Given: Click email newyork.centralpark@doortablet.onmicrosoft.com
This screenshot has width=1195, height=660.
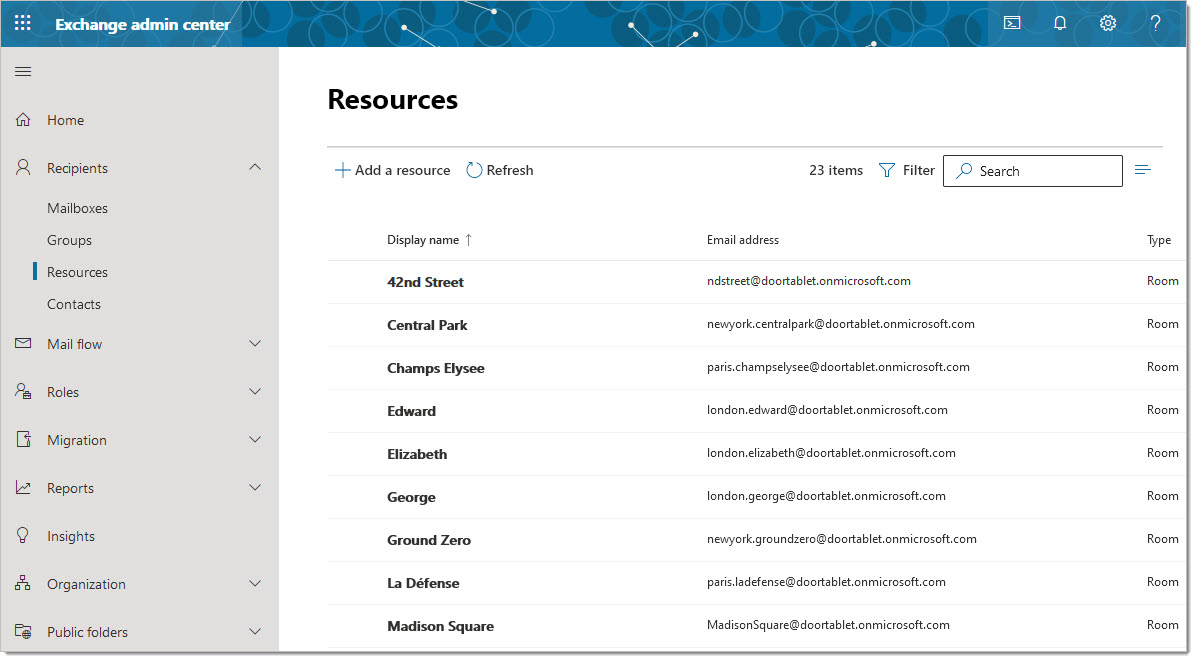Looking at the screenshot, I should coord(842,324).
